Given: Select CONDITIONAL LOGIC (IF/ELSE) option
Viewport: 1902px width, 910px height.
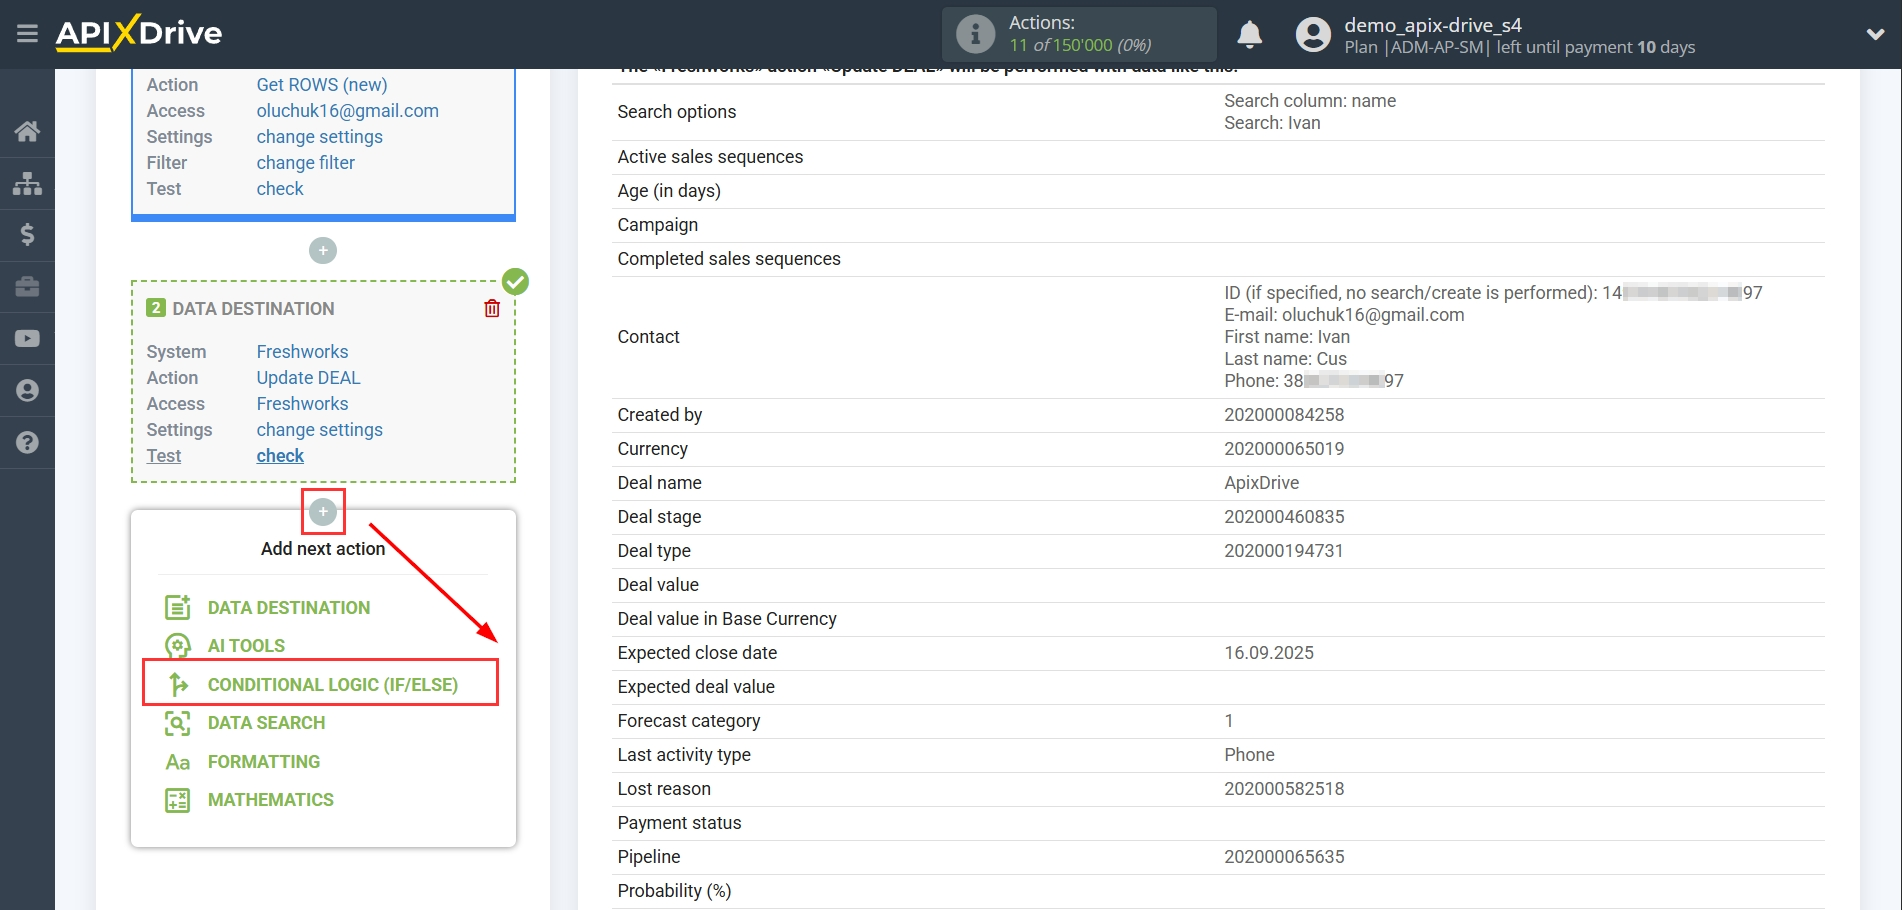Looking at the screenshot, I should coord(333,685).
